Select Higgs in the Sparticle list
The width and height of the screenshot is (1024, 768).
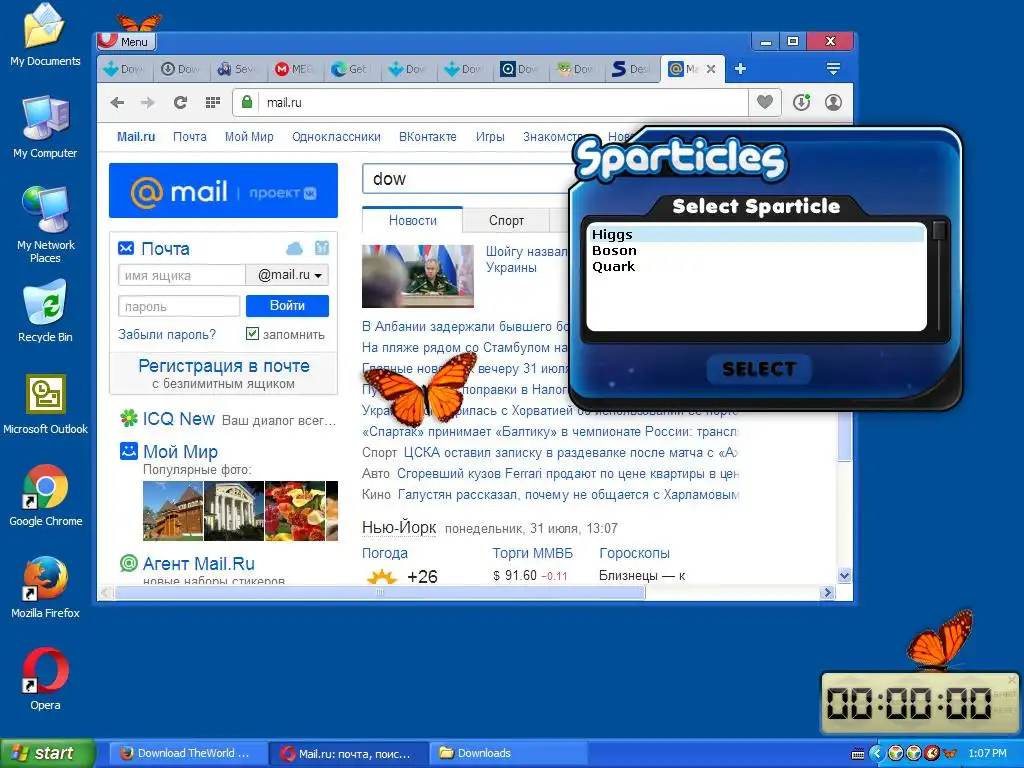(x=756, y=234)
